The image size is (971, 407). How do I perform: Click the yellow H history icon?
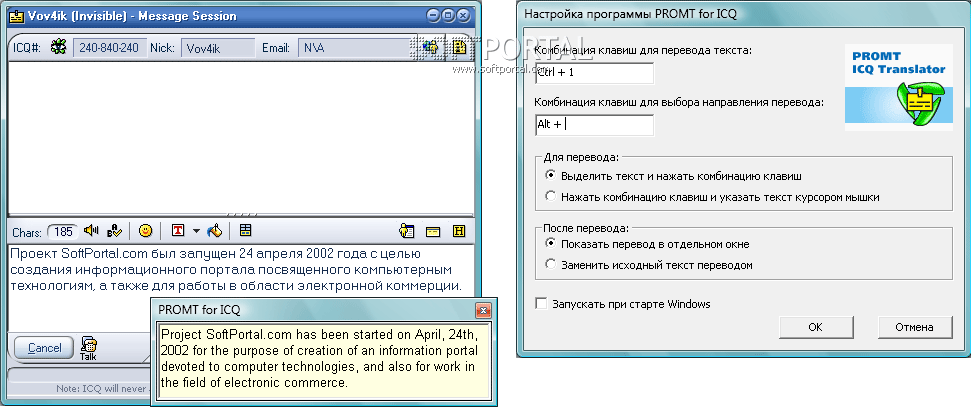(459, 232)
